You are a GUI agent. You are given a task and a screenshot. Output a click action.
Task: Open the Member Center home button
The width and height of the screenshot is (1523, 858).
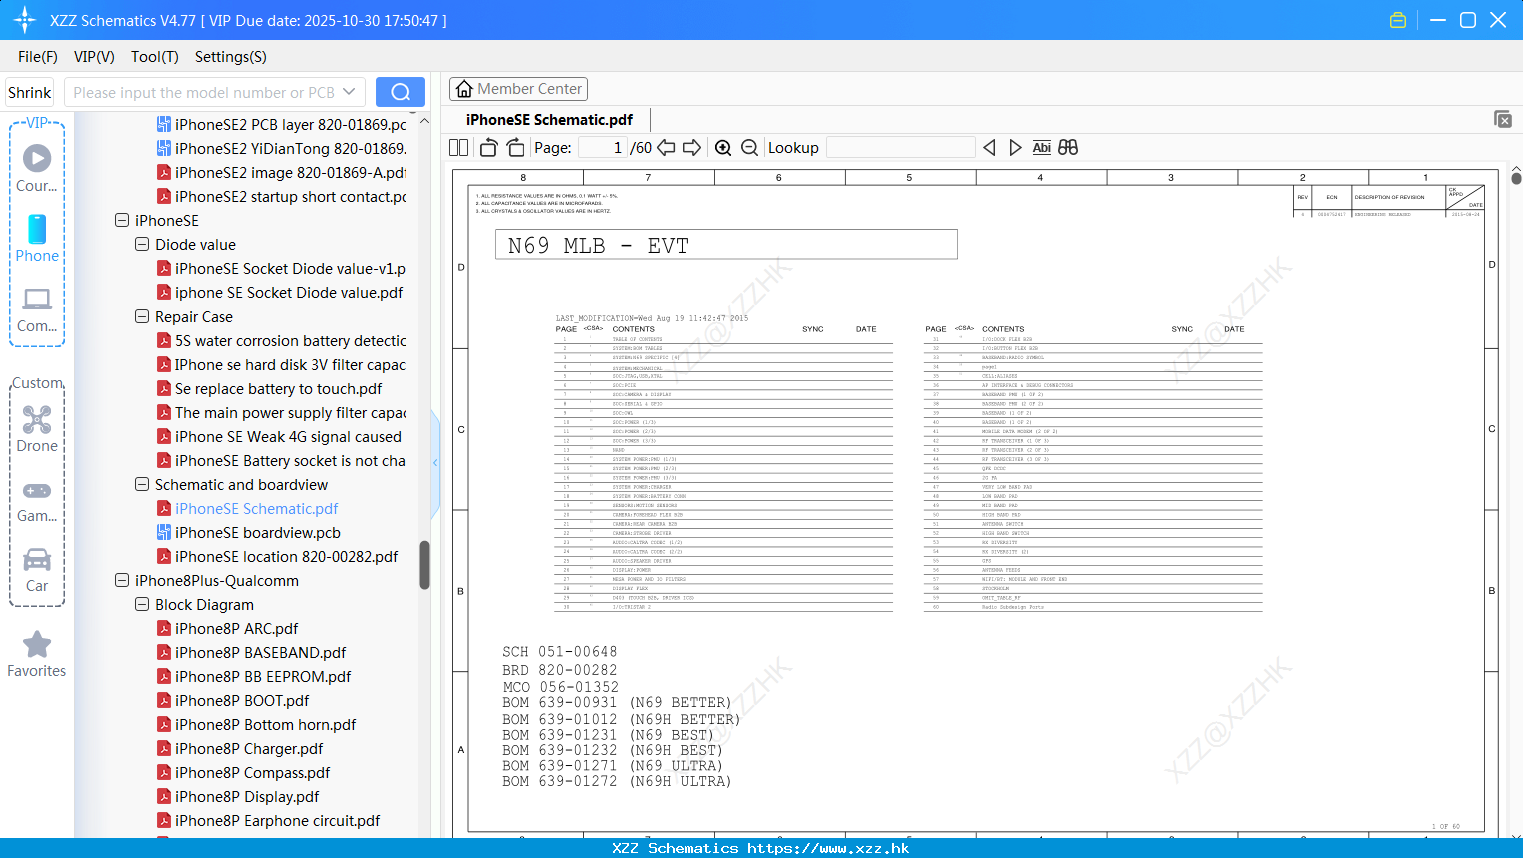(x=518, y=89)
